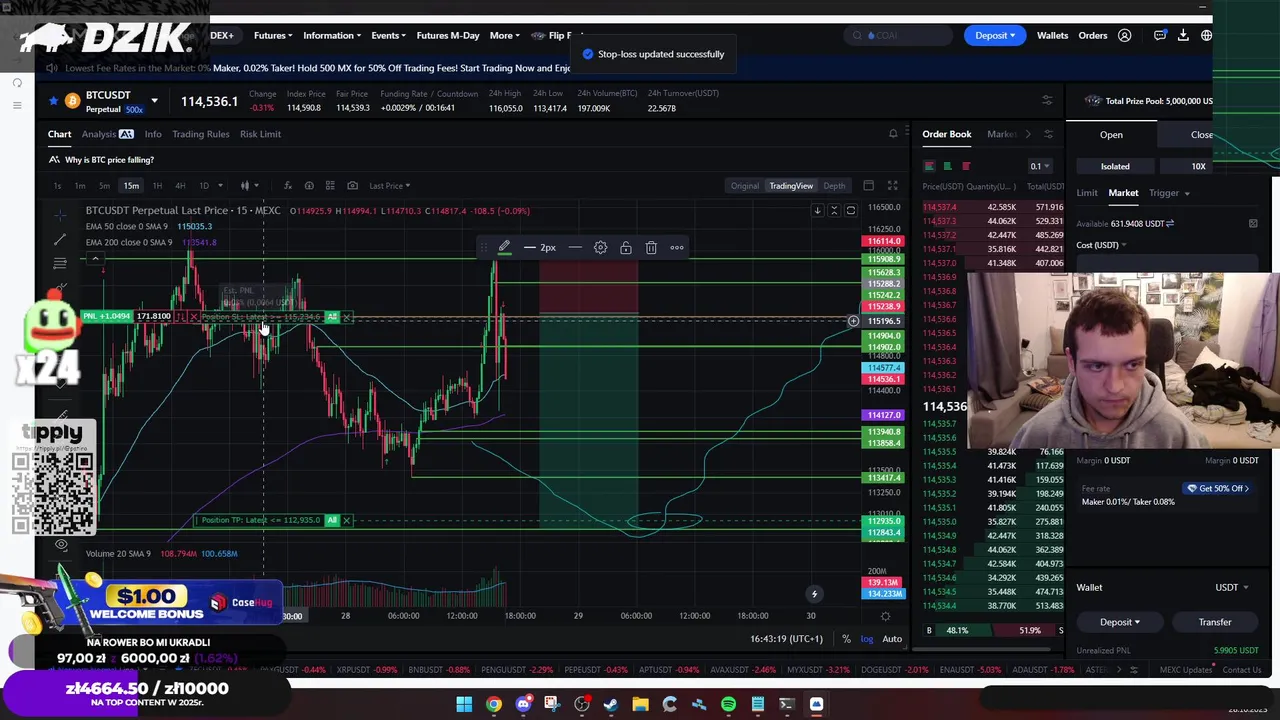Open more timeframes dropdown after 1D

pyautogui.click(x=219, y=185)
